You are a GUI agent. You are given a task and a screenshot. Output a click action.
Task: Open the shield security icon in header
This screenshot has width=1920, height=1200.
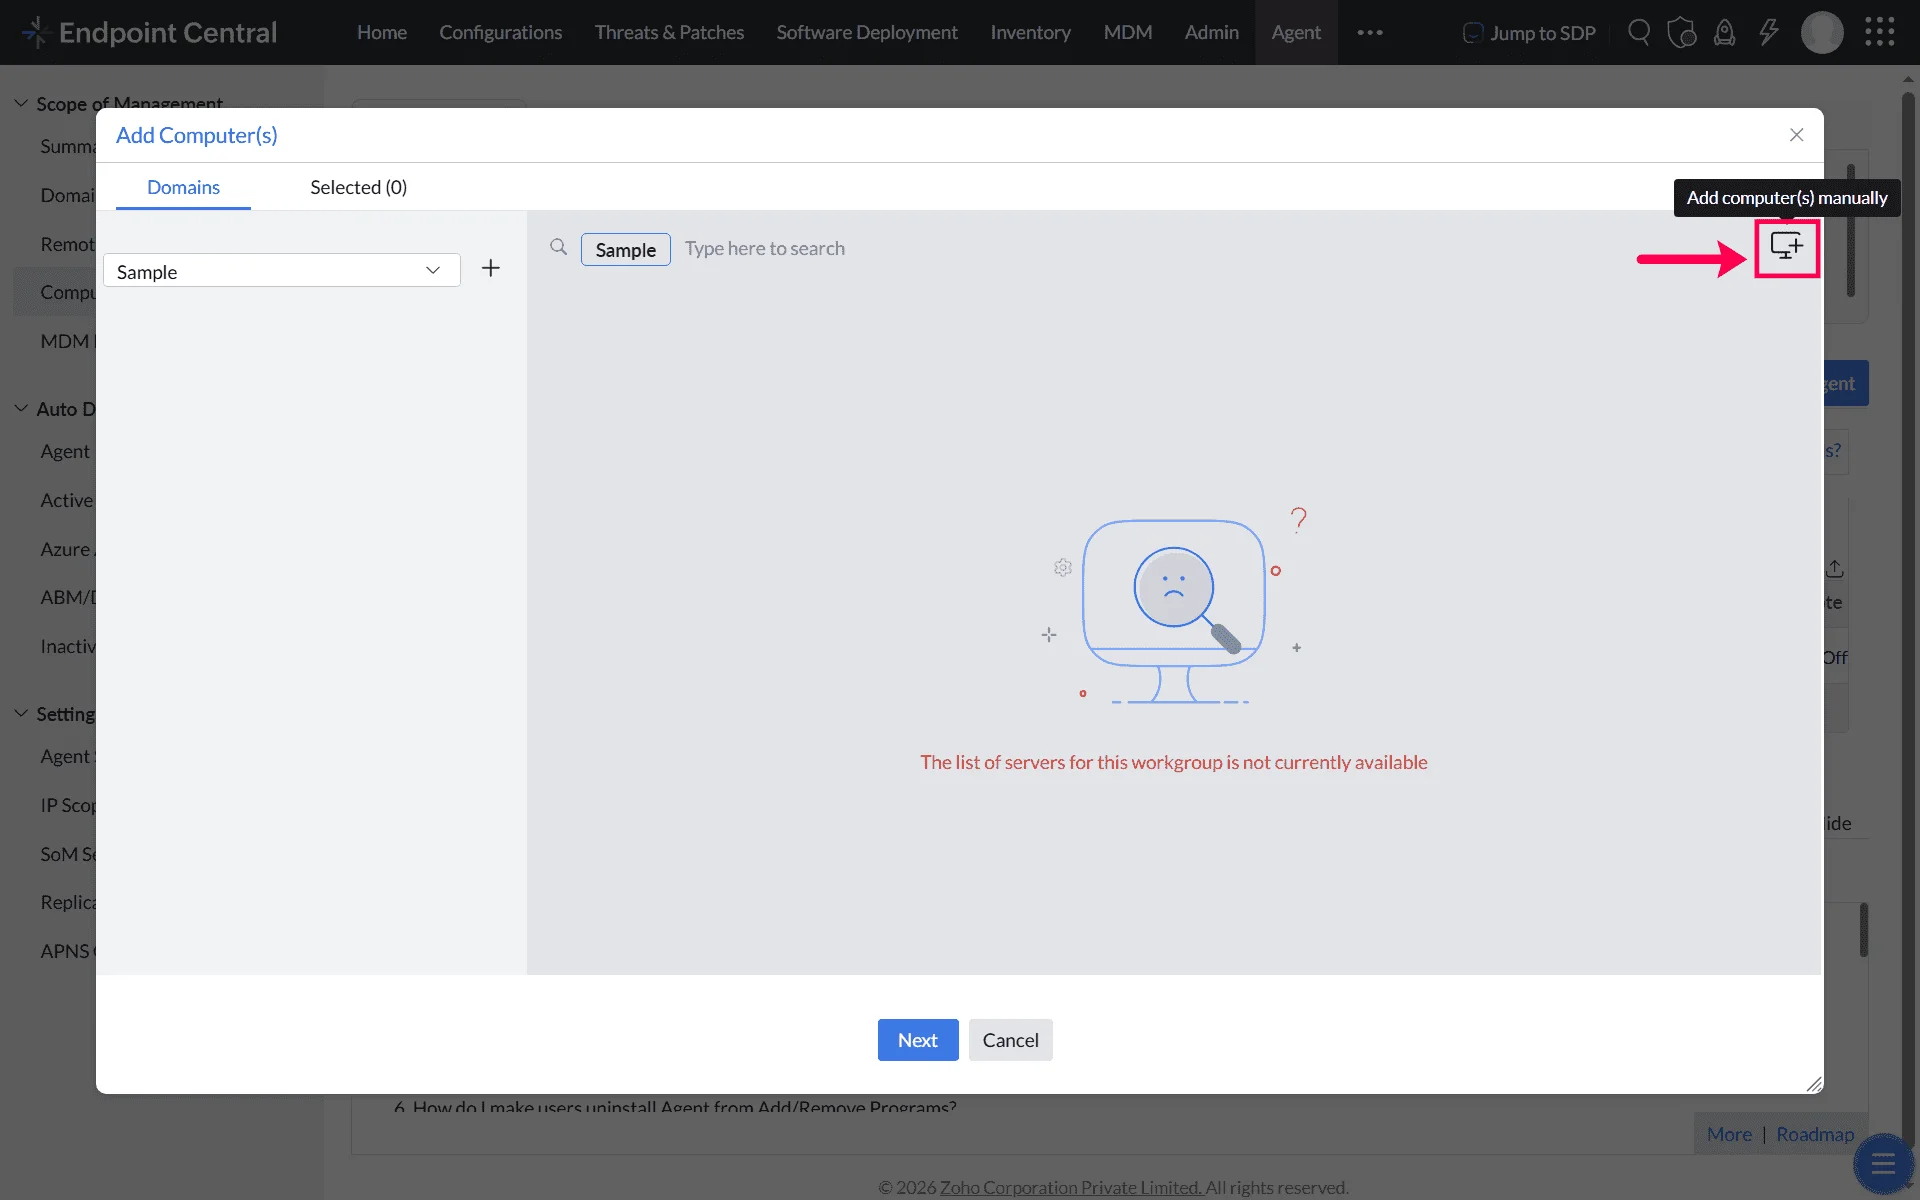coord(1682,32)
